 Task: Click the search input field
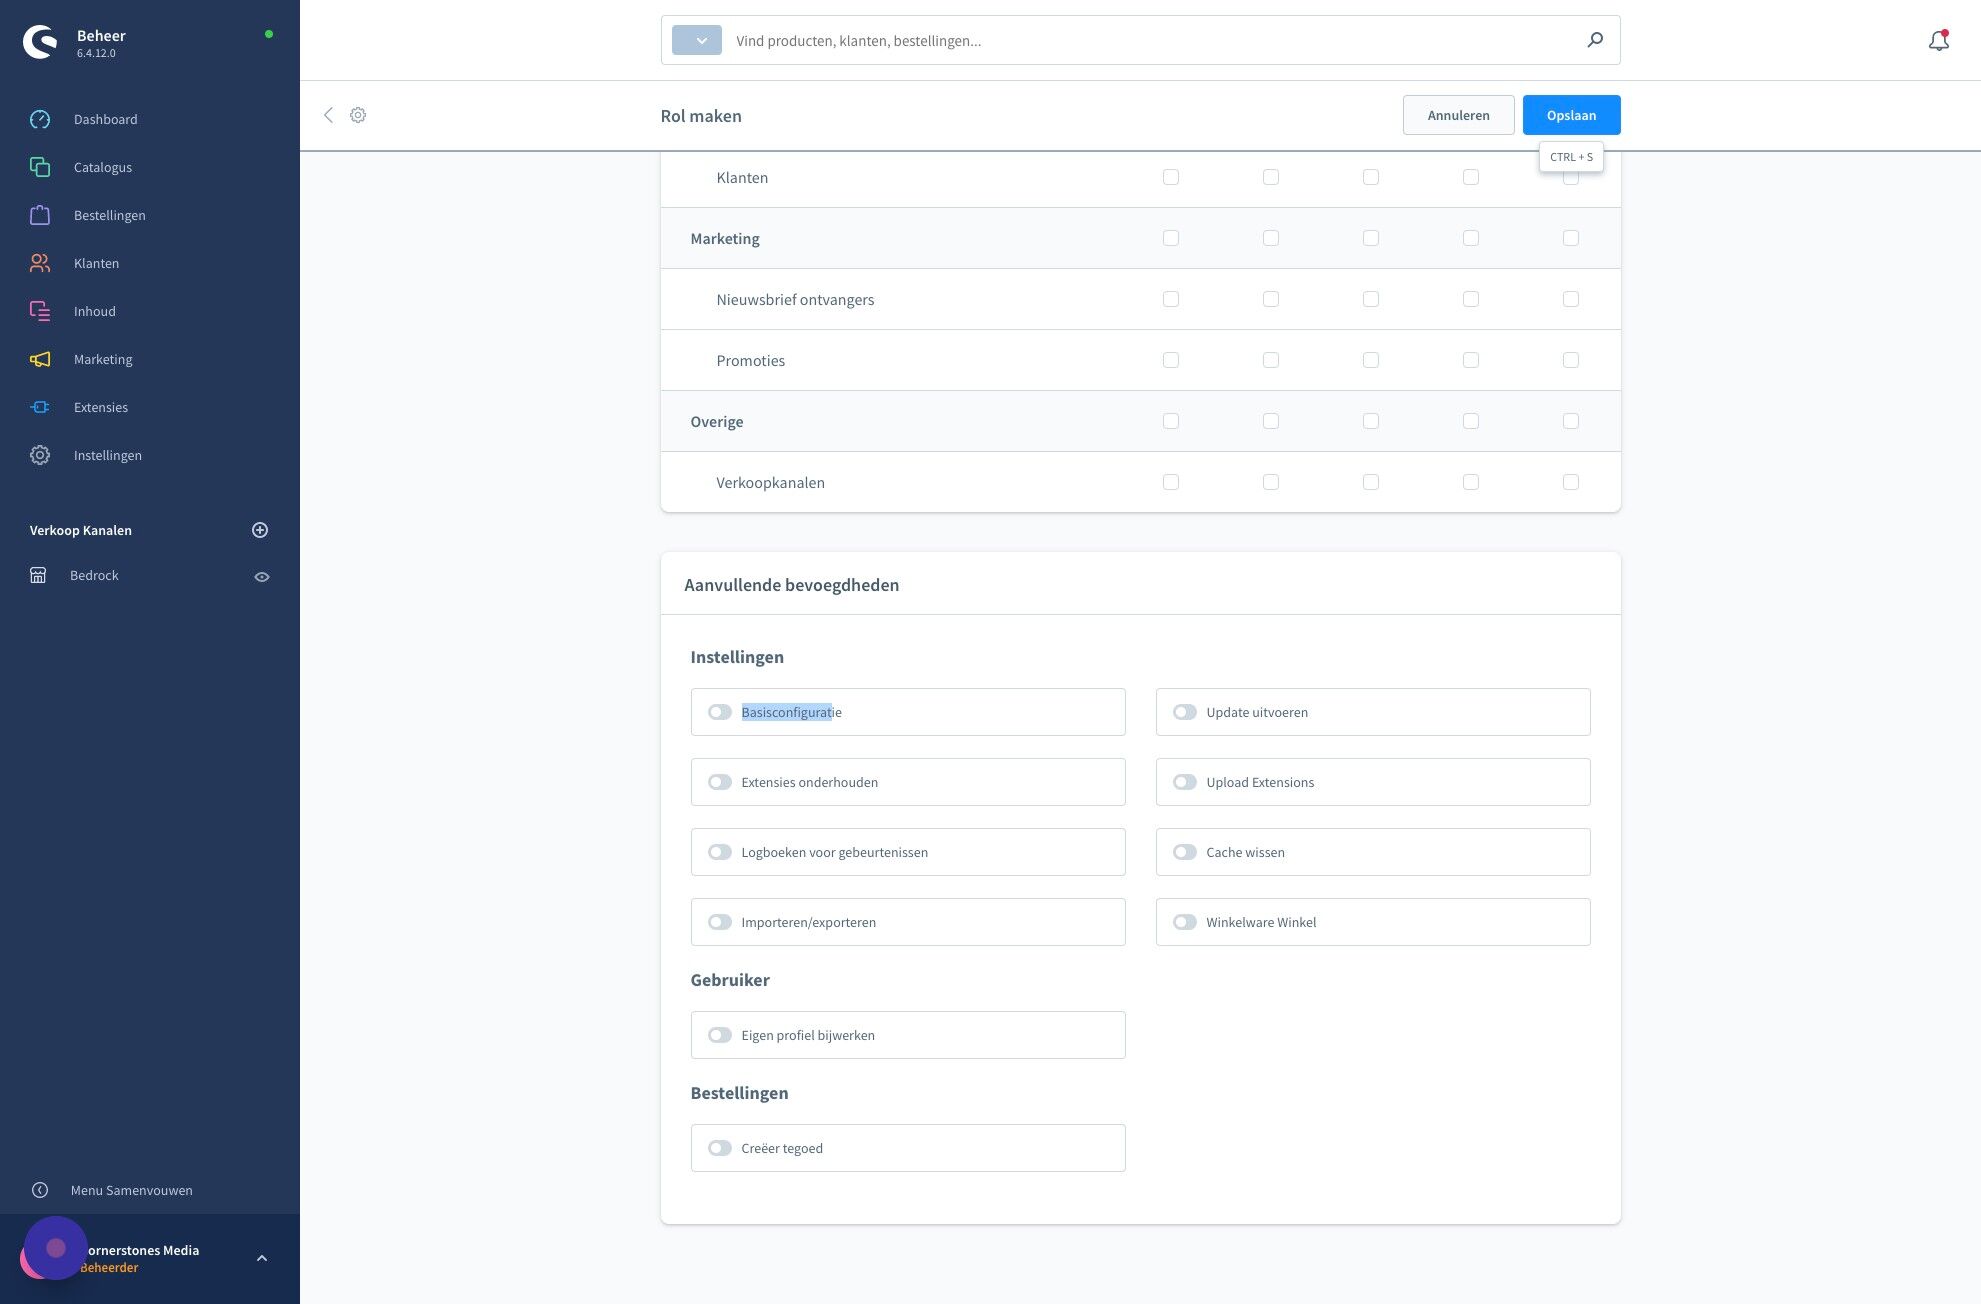[x=1150, y=40]
